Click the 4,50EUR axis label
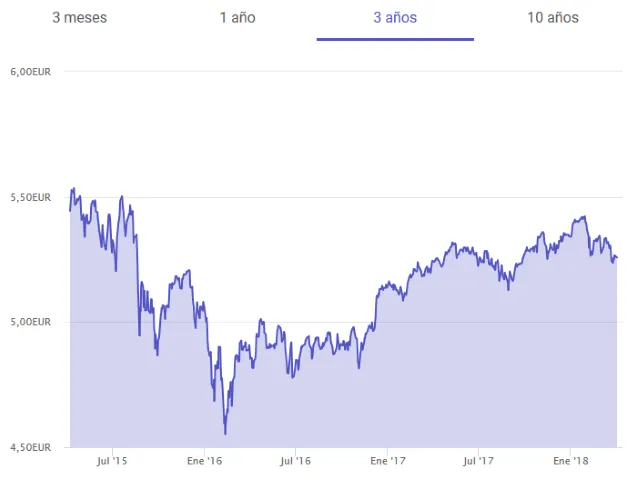Viewport: 639px width, 491px height. click(x=30, y=447)
